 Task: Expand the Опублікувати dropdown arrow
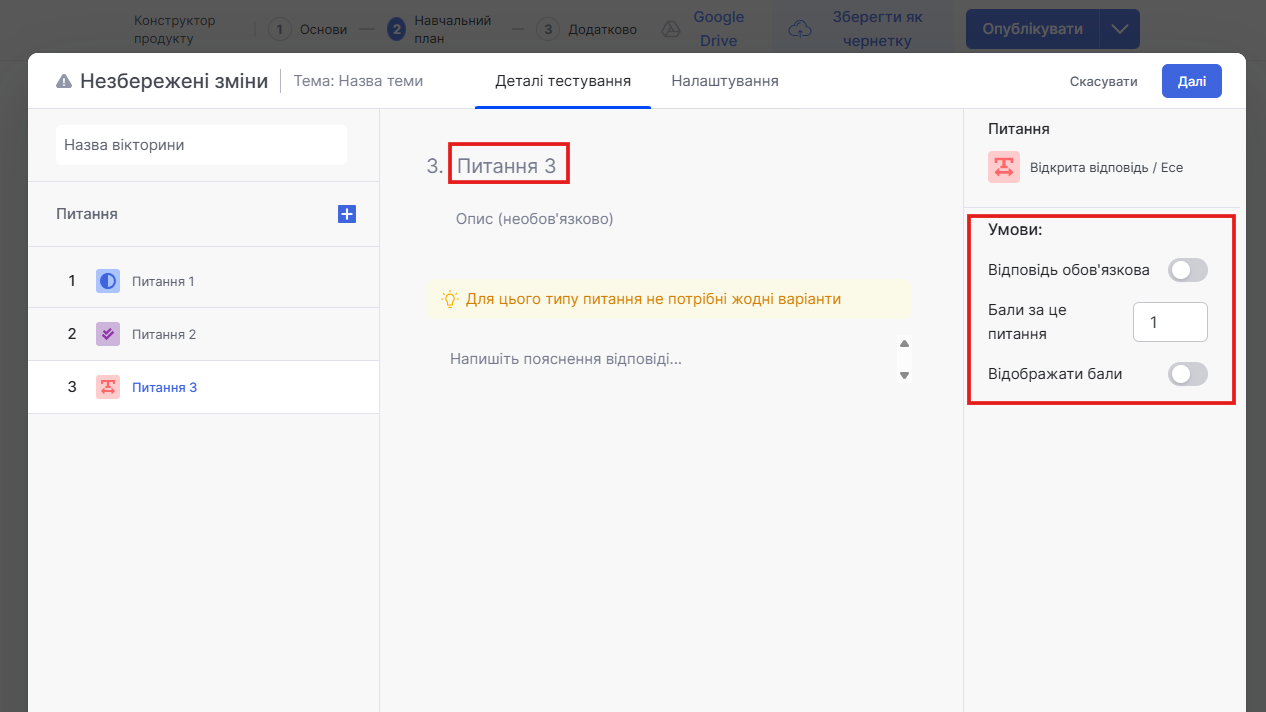tap(1119, 29)
